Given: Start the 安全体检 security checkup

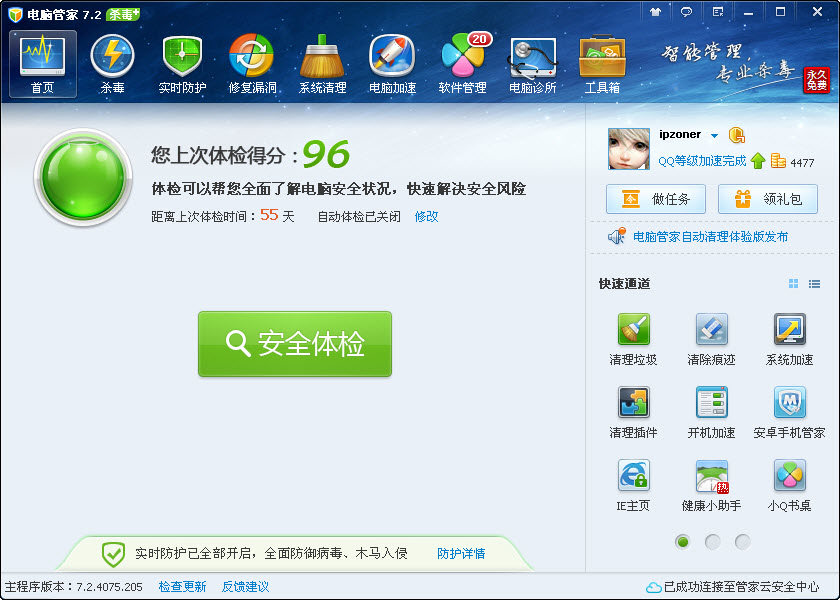Looking at the screenshot, I should pos(295,344).
